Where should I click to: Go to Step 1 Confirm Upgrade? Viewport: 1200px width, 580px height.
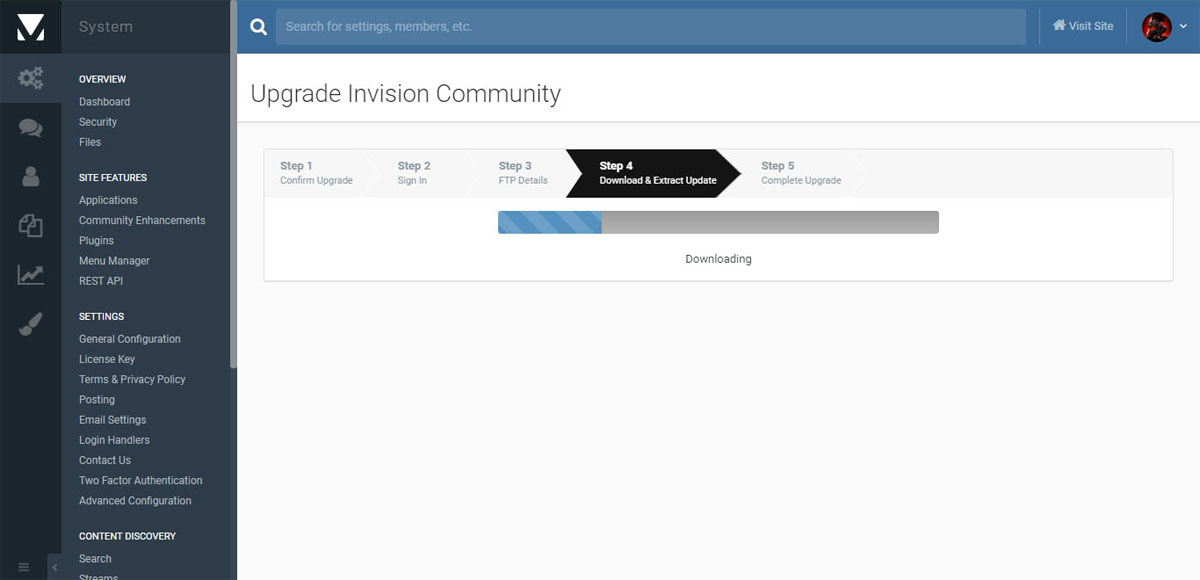[315, 173]
